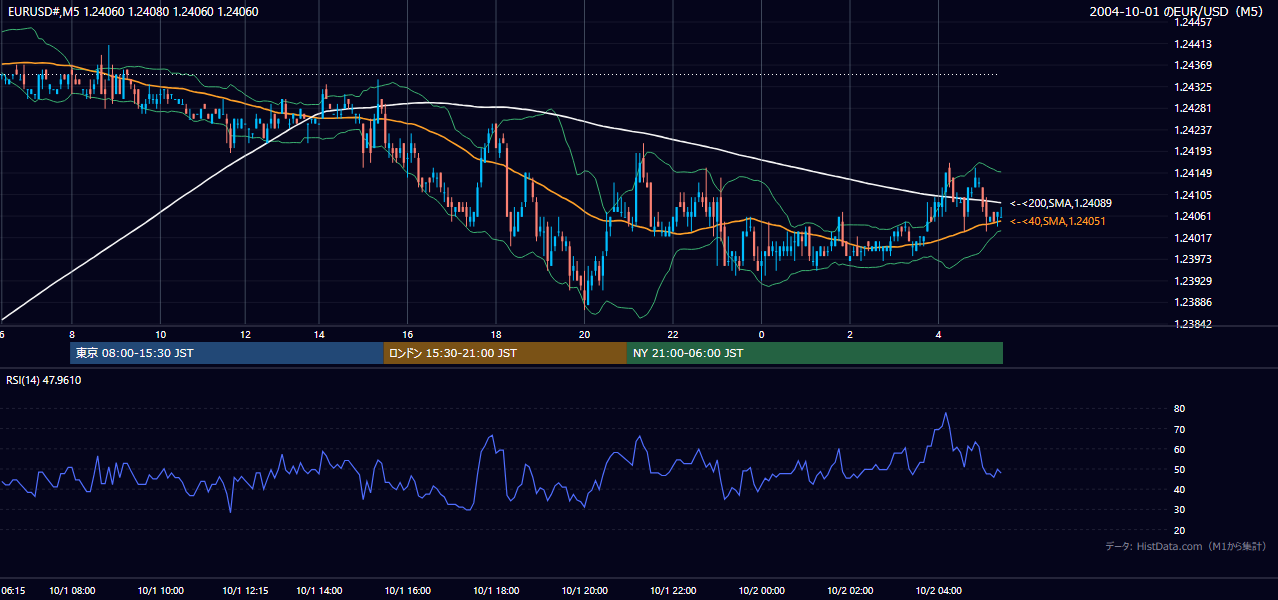Click hour label 20 under the price chart
The image size is (1278, 600).
pos(585,334)
